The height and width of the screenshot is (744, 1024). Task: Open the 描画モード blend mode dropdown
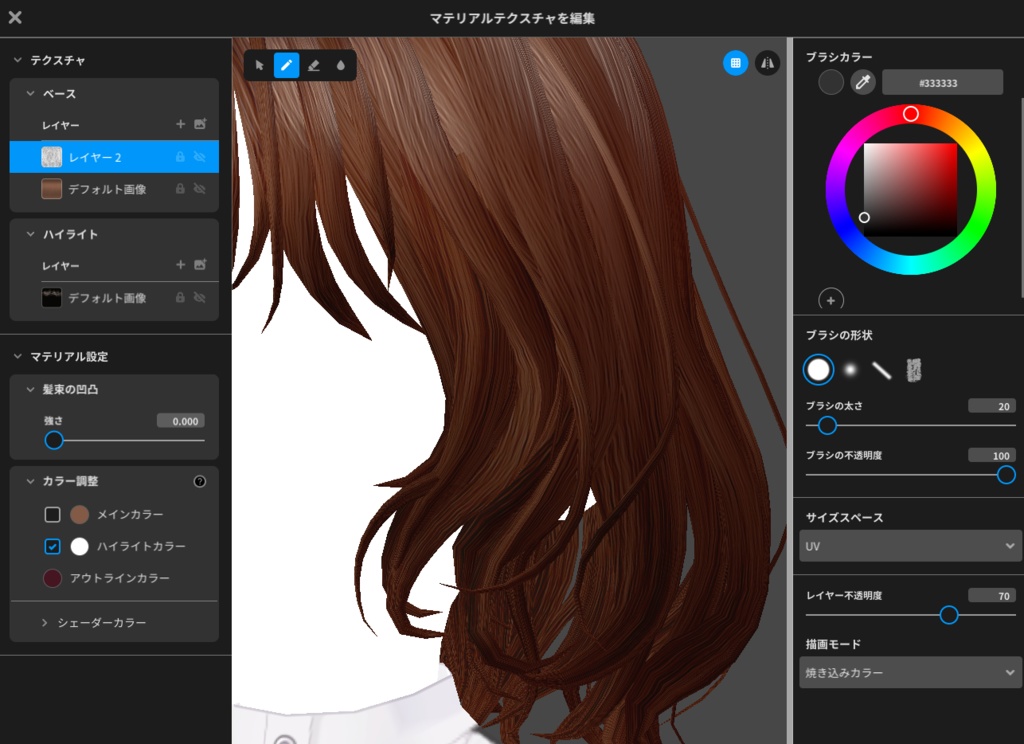pyautogui.click(x=910, y=672)
